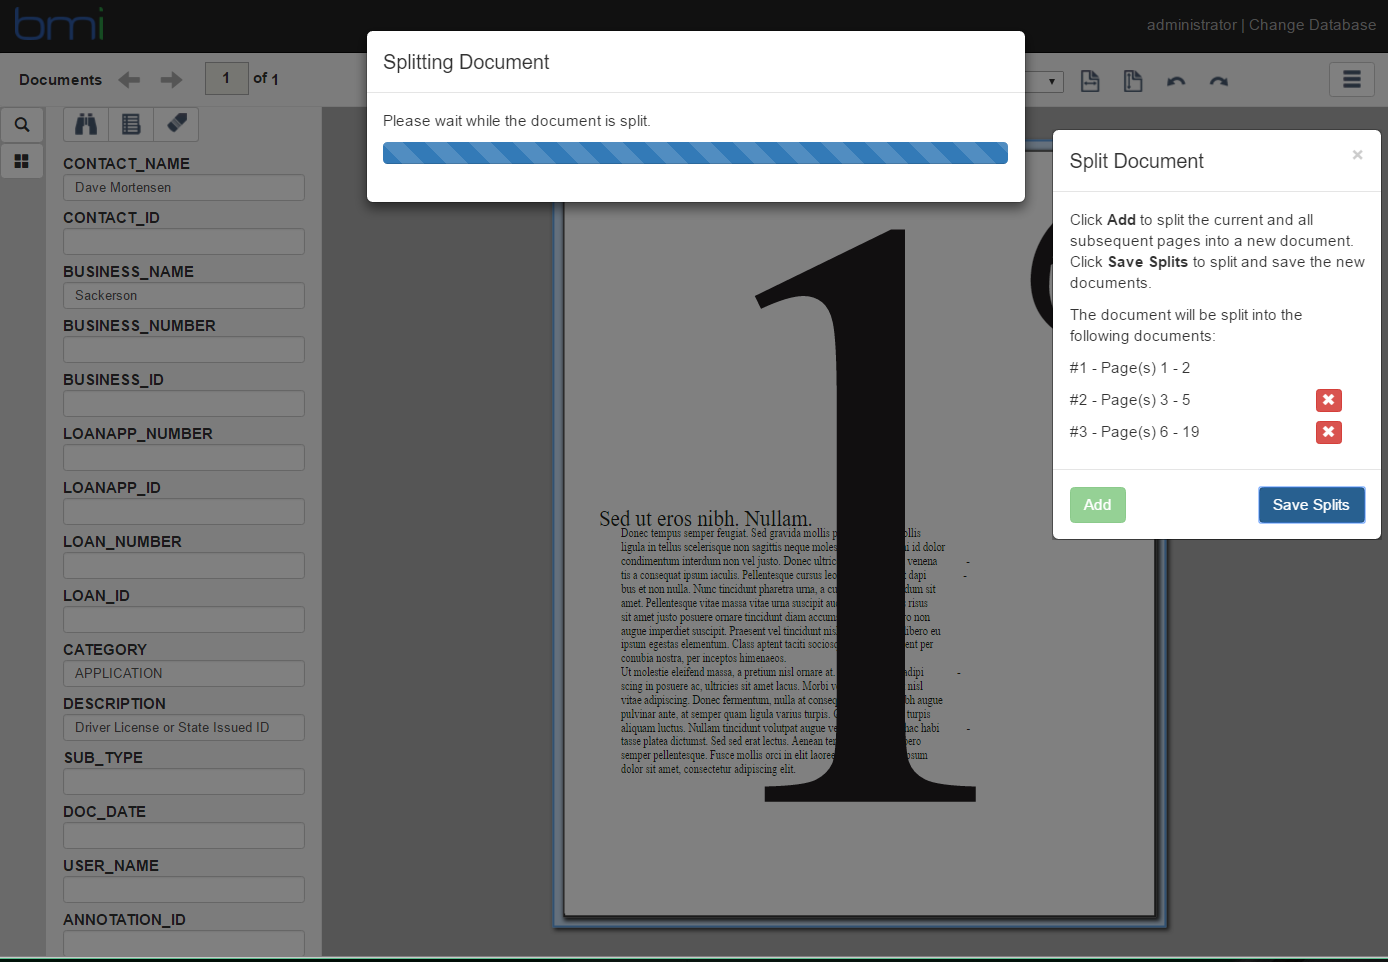Go to previous document with left arrow
This screenshot has width=1388, height=962.
pyautogui.click(x=129, y=79)
